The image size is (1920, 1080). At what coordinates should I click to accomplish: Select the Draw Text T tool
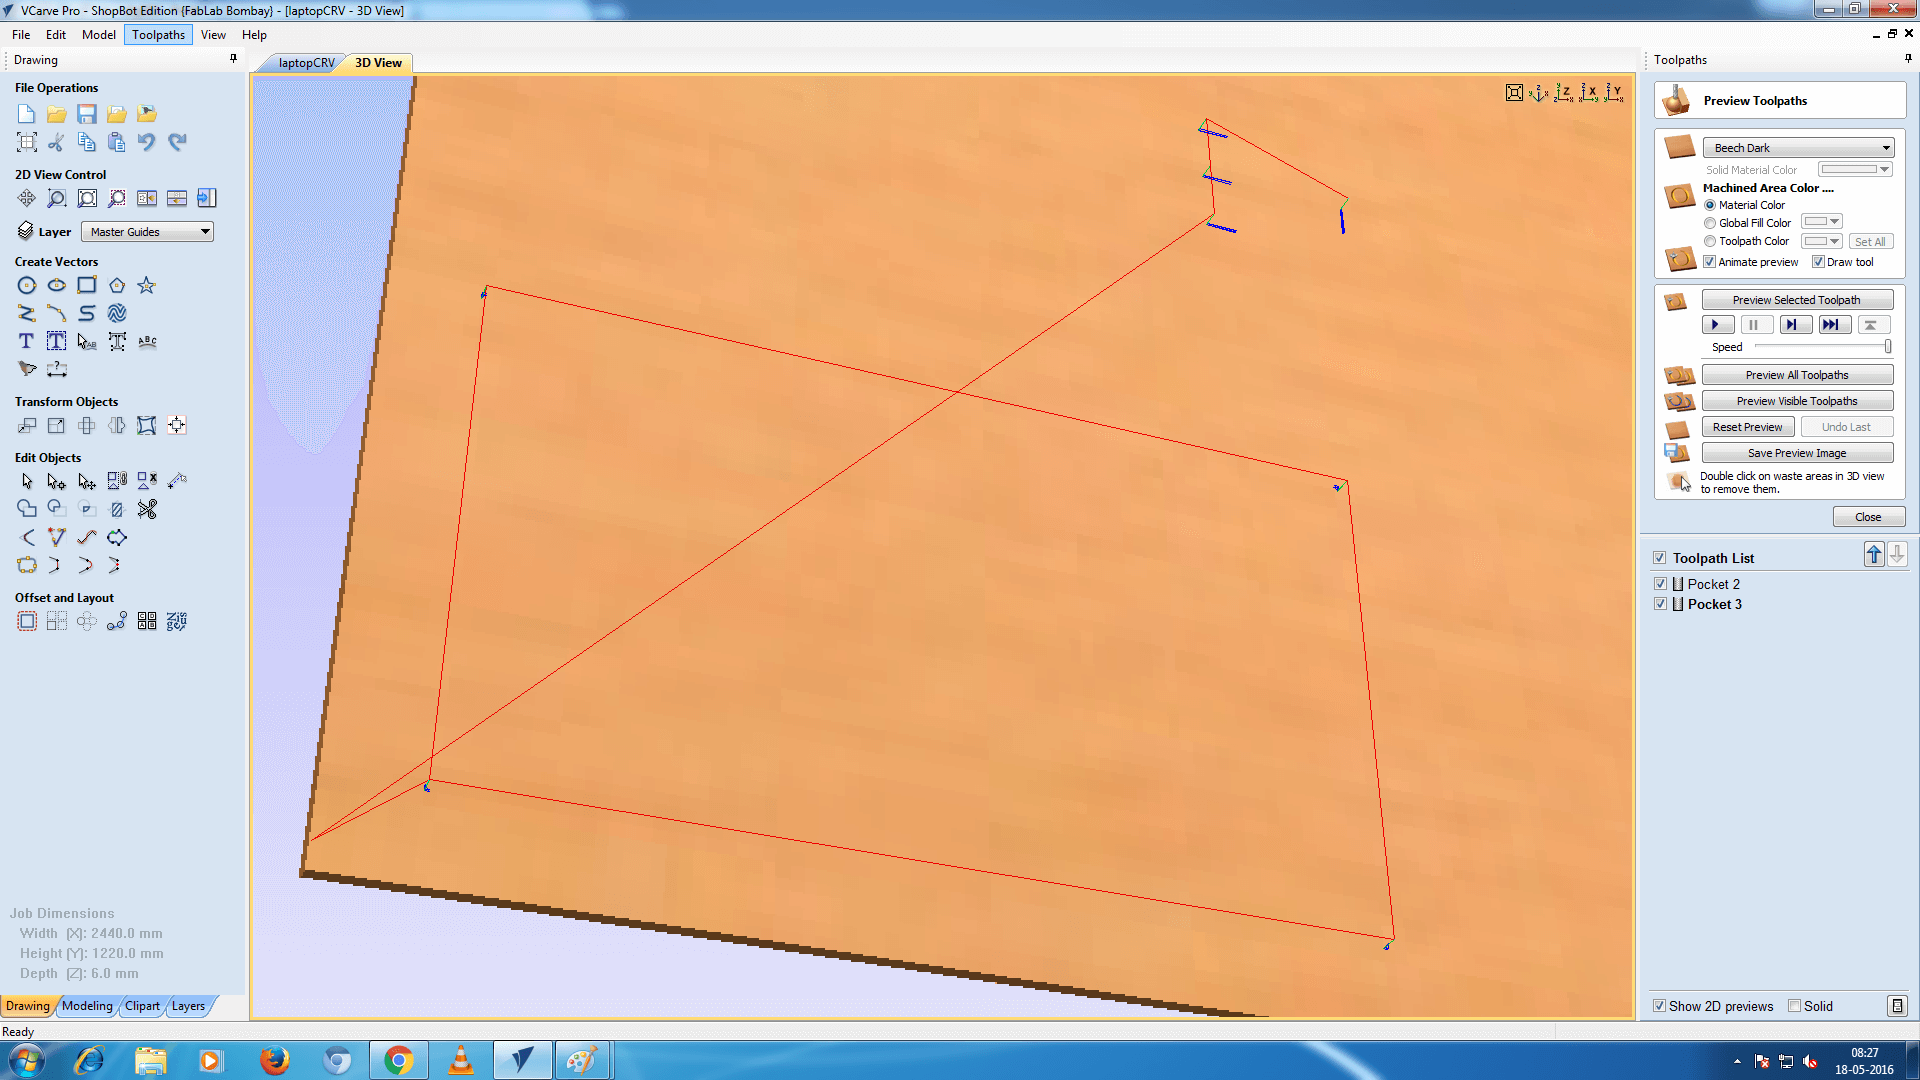(27, 341)
